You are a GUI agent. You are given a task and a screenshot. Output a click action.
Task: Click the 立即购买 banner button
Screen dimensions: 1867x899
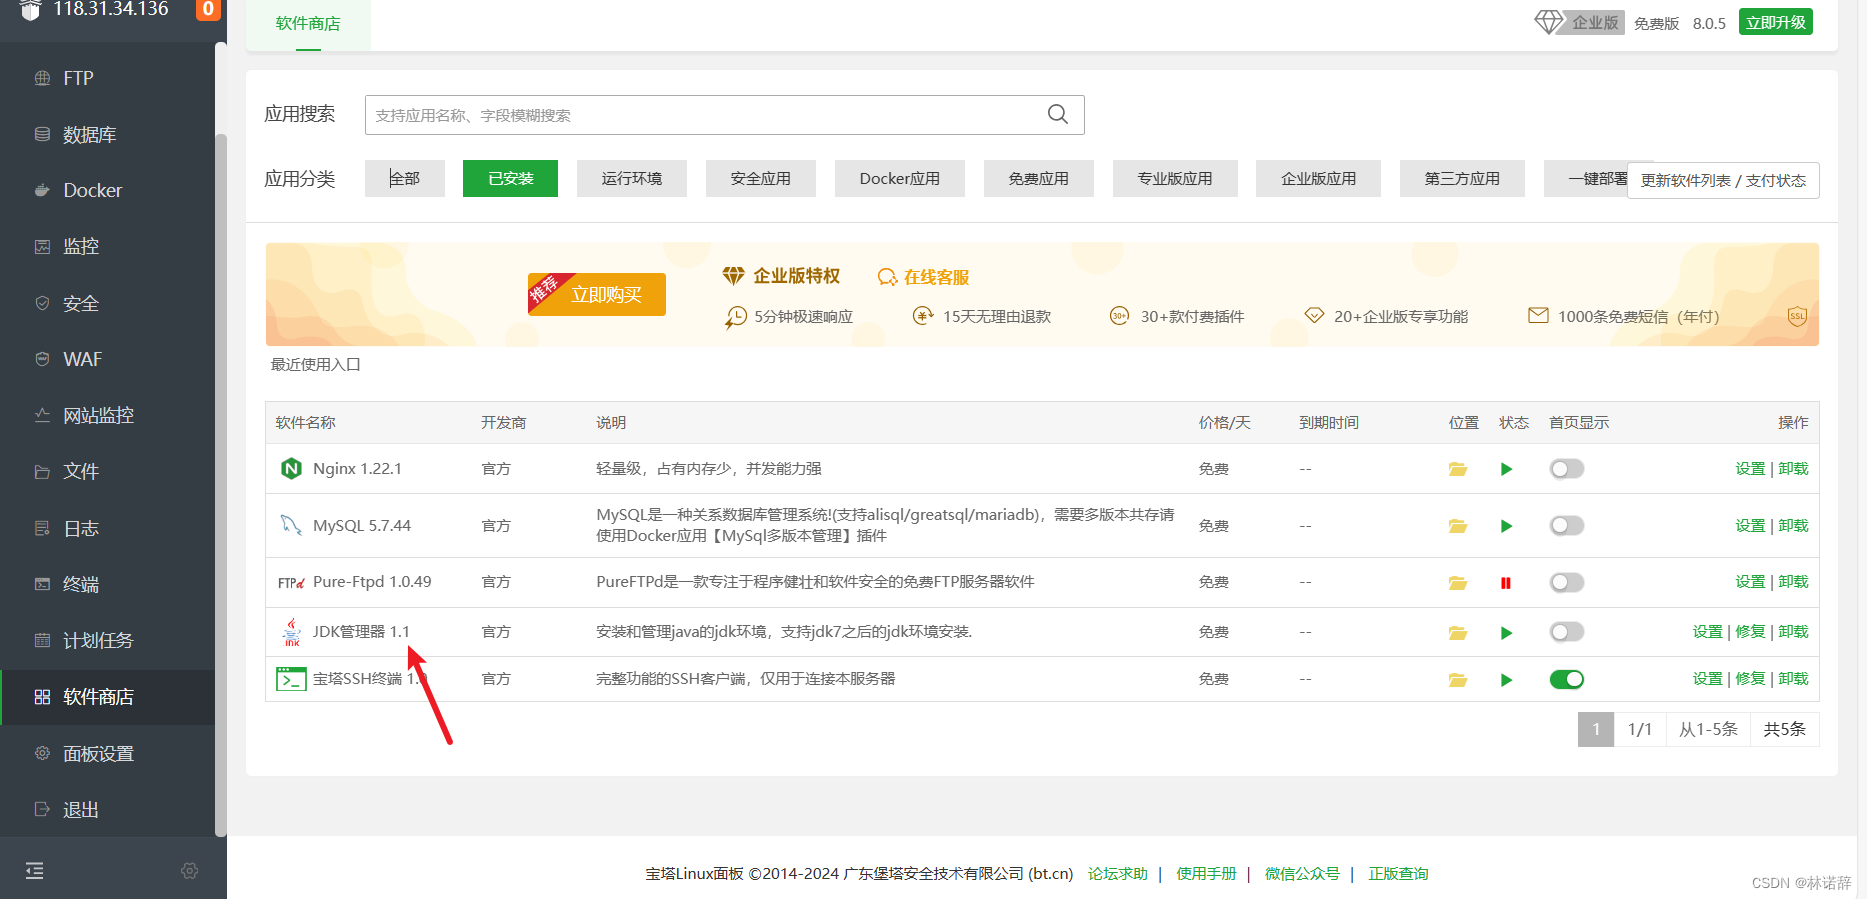pyautogui.click(x=597, y=294)
